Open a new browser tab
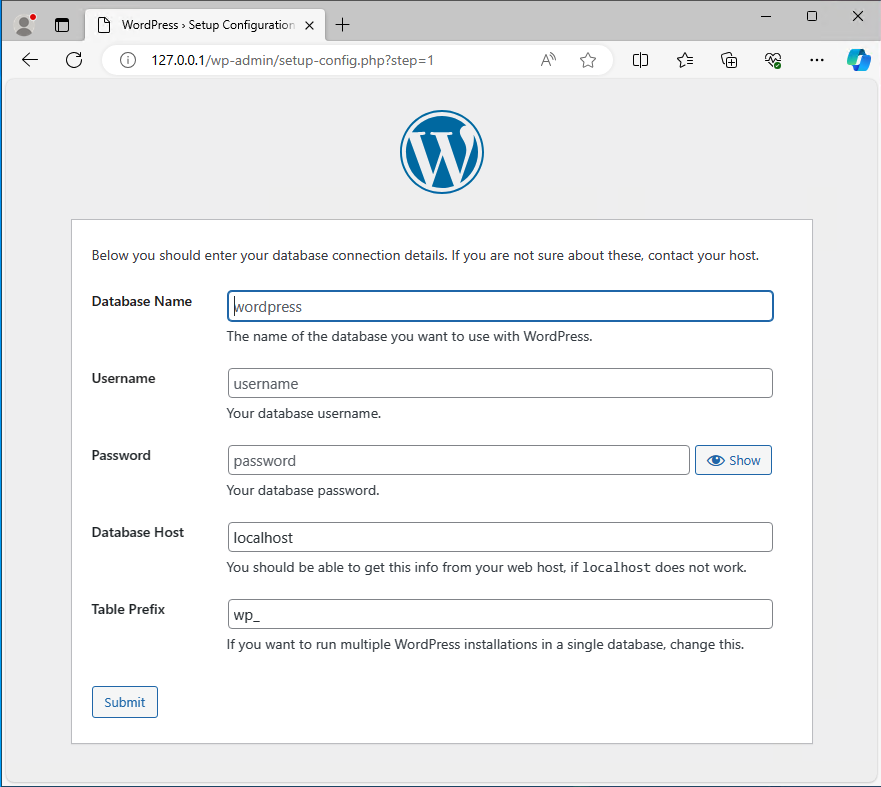881x787 pixels. (x=343, y=24)
